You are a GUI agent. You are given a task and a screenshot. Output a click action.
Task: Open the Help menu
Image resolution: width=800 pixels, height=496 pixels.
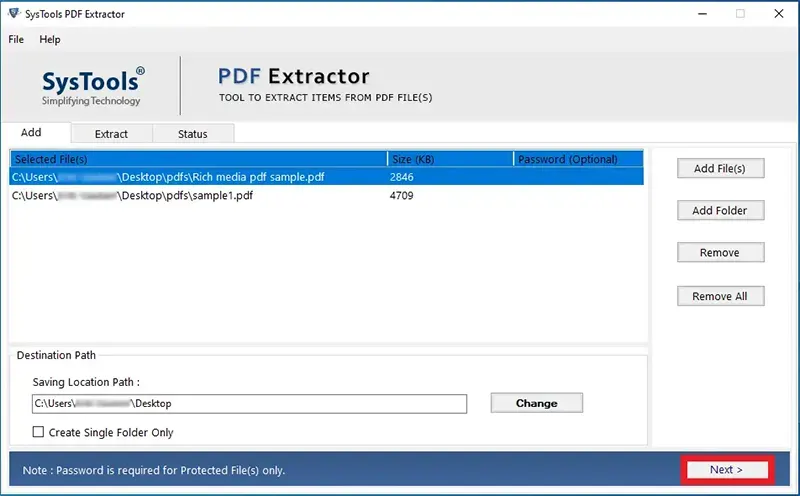point(49,39)
